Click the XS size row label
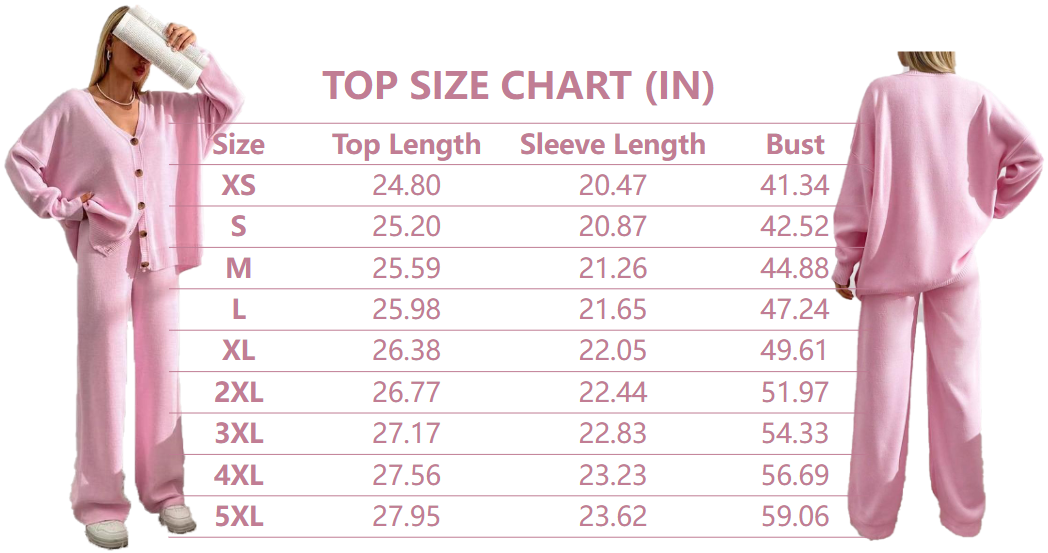 (239, 185)
